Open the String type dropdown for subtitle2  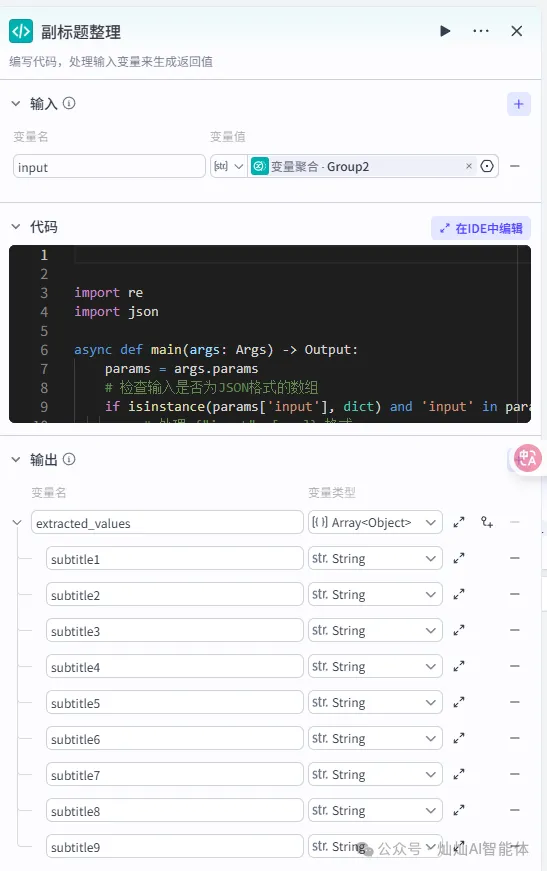click(375, 595)
